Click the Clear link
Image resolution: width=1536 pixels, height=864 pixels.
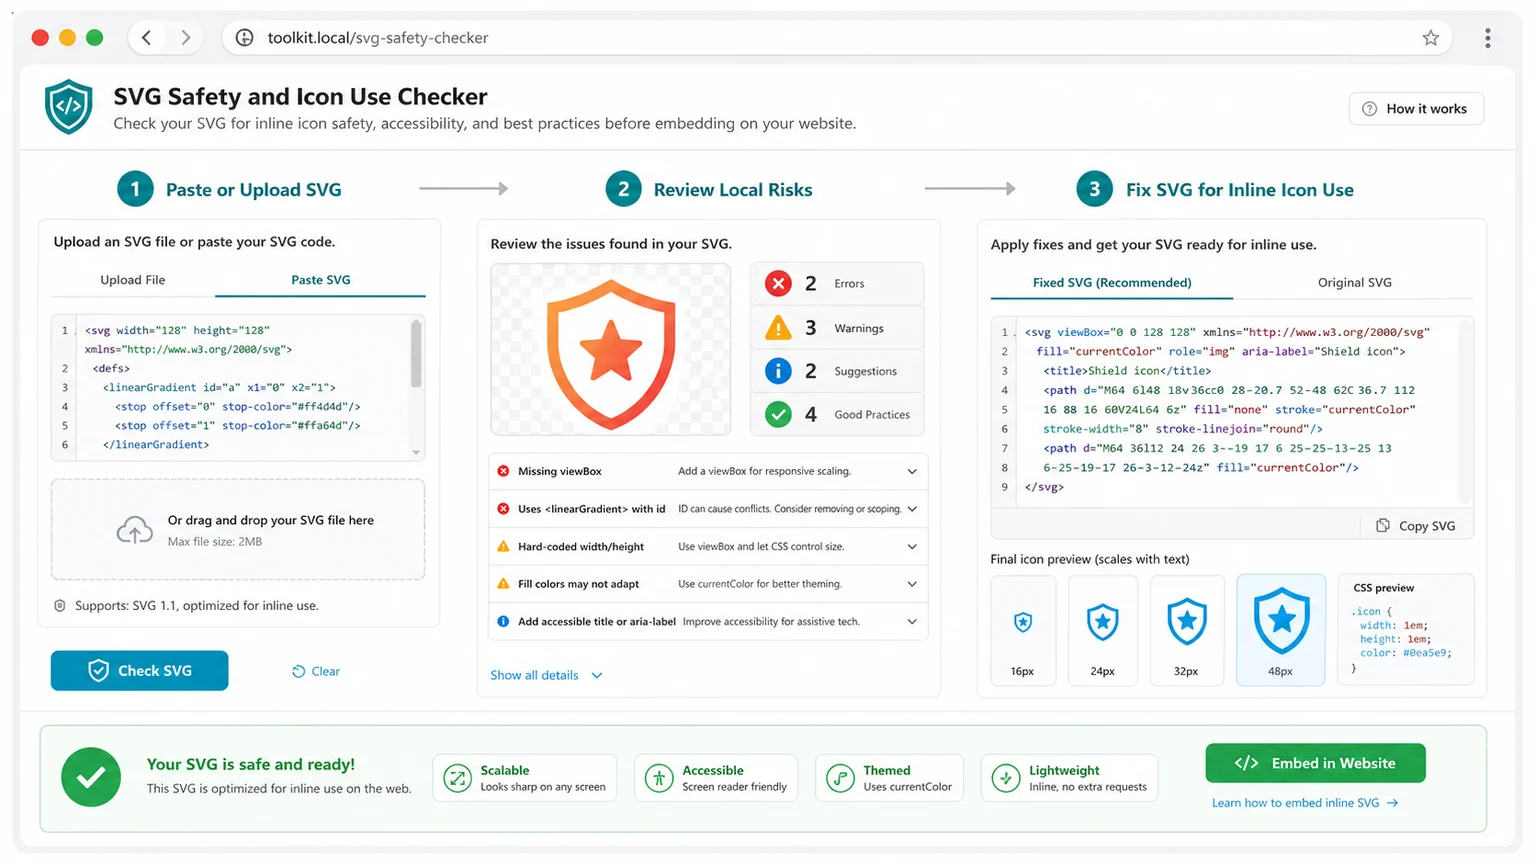[x=316, y=671]
